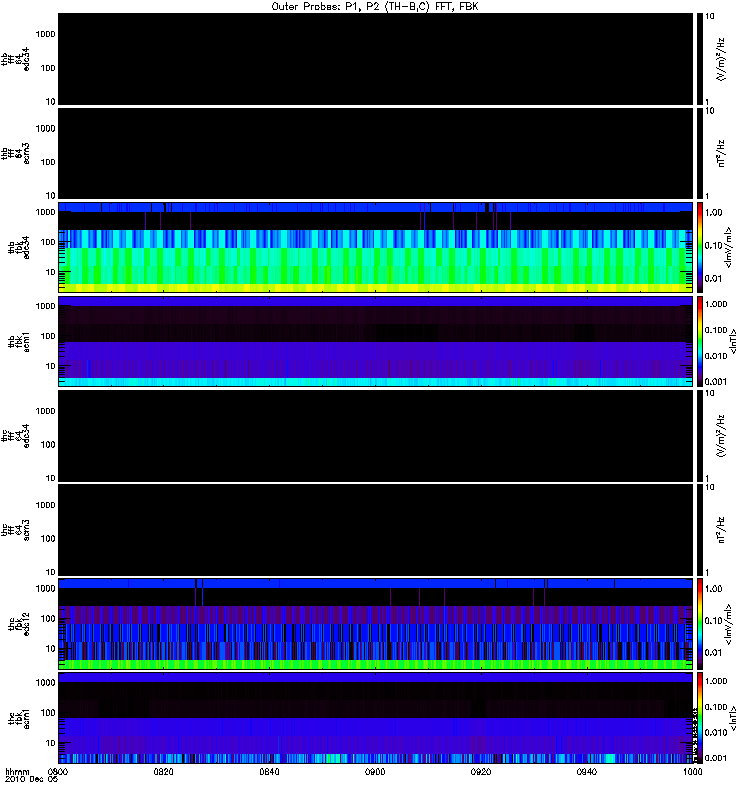The image size is (750, 800).
Task: Click the "2010 Dec 05" date label
Action: tap(32, 780)
